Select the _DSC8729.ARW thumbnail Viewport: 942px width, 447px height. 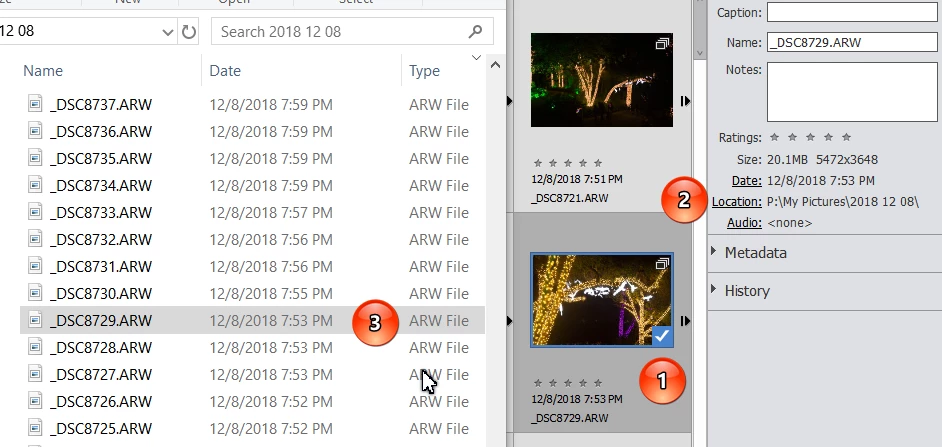(x=601, y=300)
